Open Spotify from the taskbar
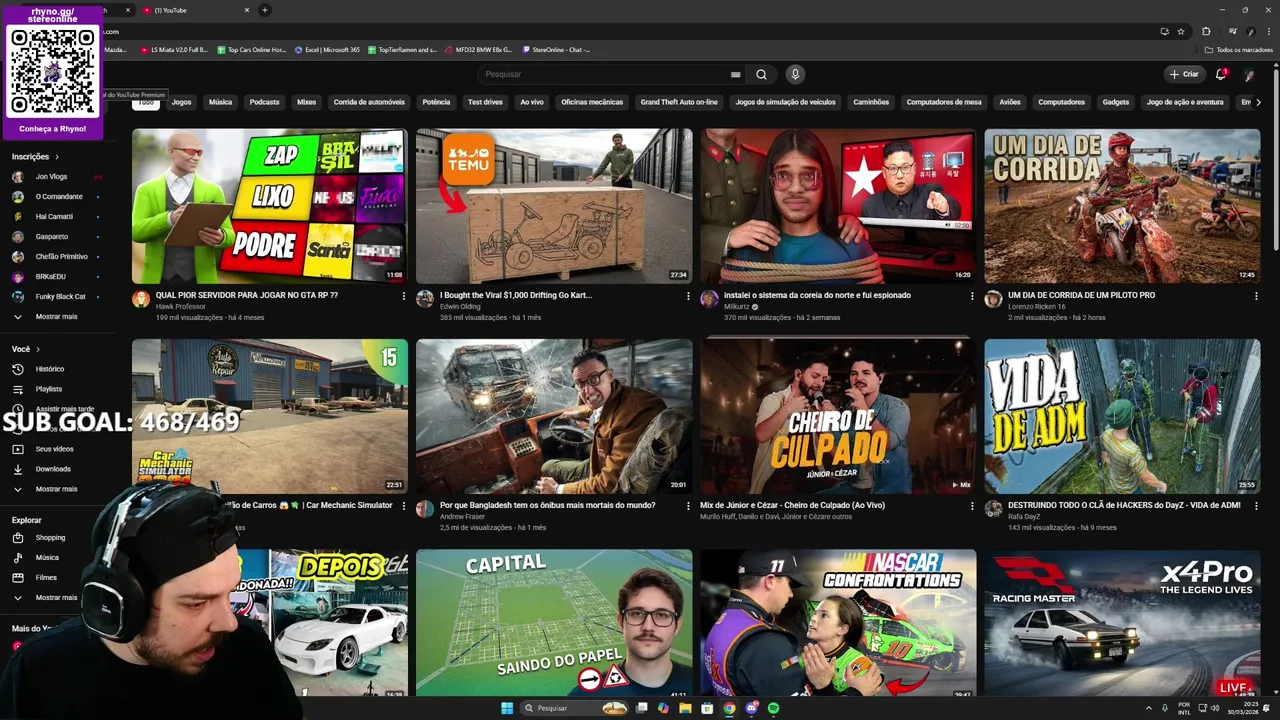Image resolution: width=1280 pixels, height=720 pixels. point(773,708)
